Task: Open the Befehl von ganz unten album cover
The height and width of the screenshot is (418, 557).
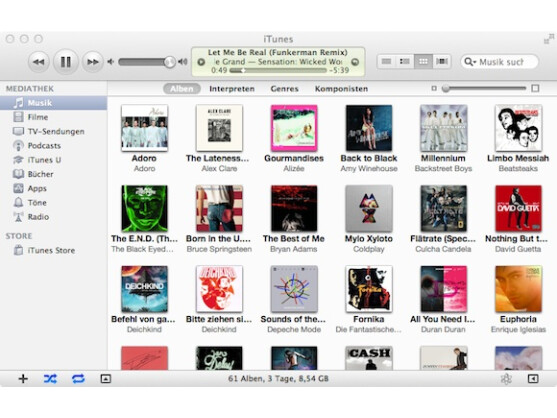Action: pyautogui.click(x=145, y=289)
